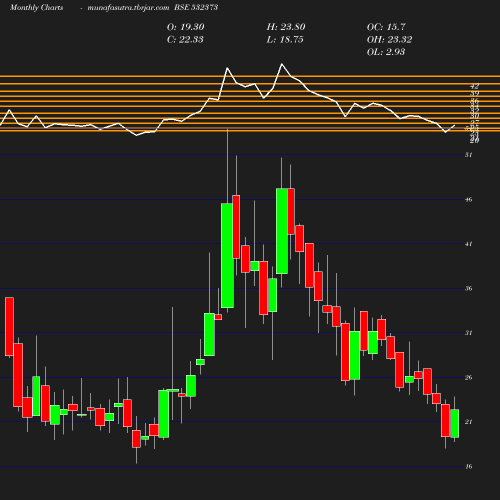This screenshot has height=500, width=500.
Task: Click the price axis label "51"
Action: pyautogui.click(x=469, y=155)
